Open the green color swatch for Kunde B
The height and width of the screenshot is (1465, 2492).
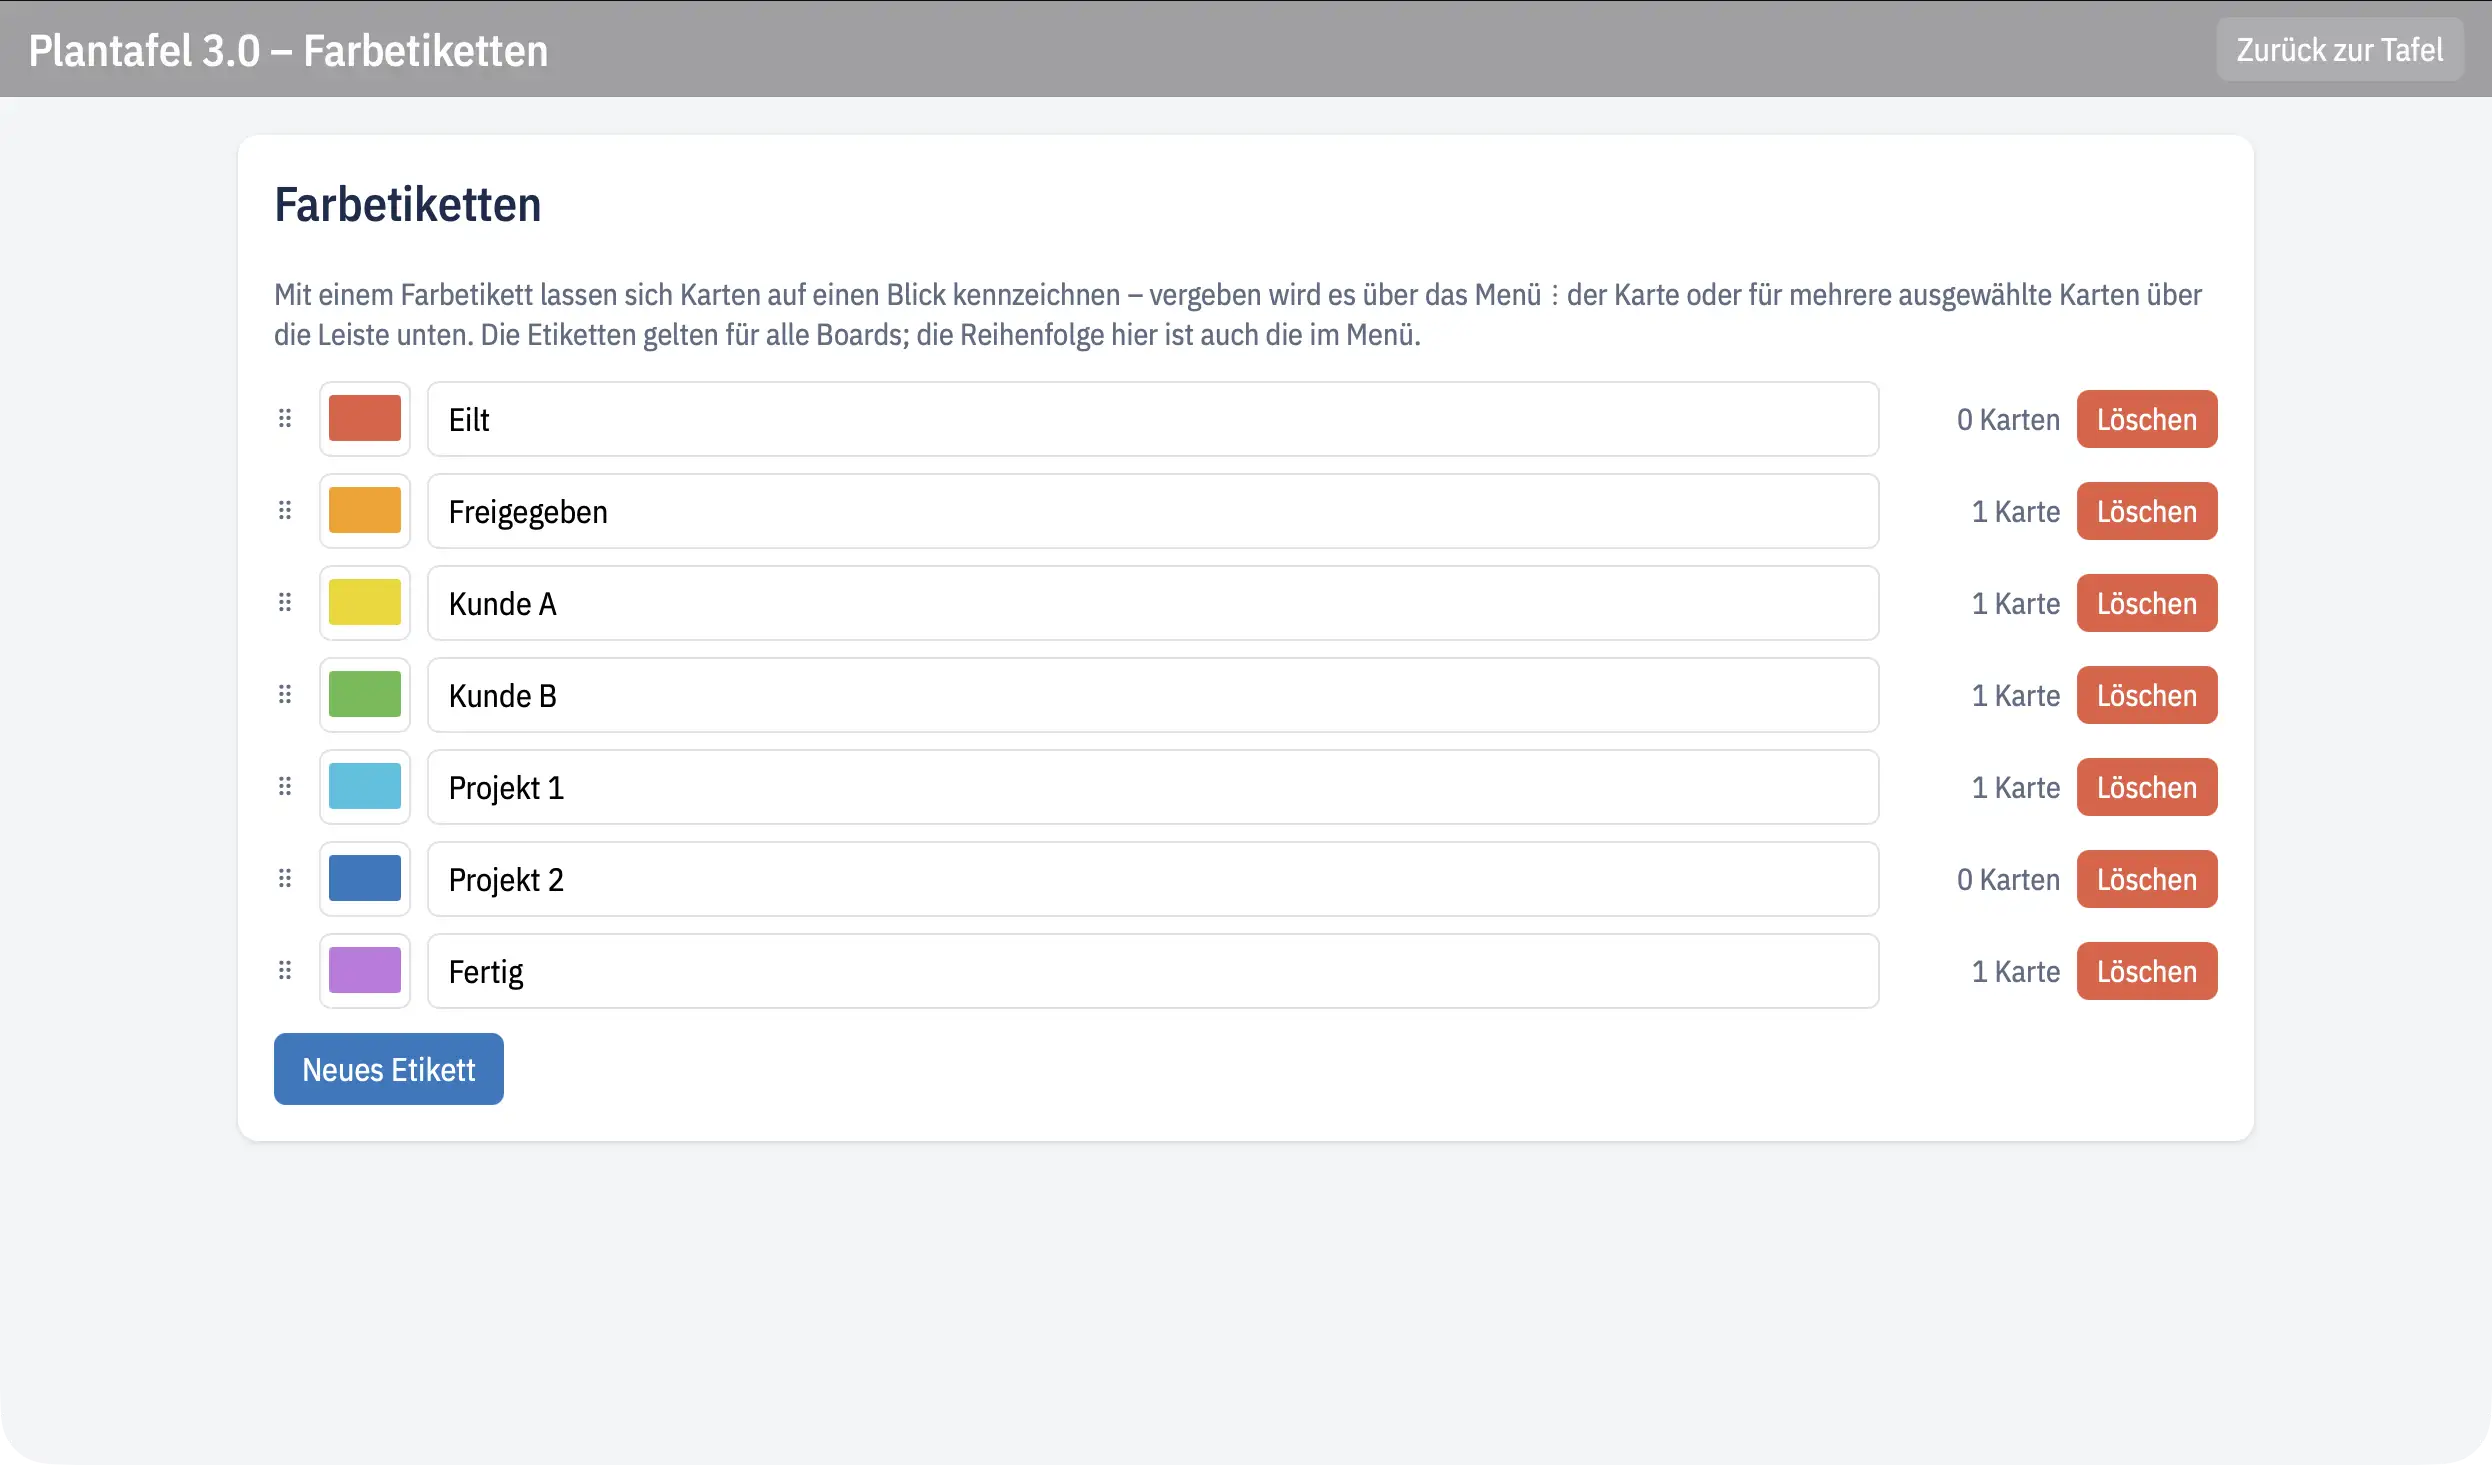pos(365,695)
